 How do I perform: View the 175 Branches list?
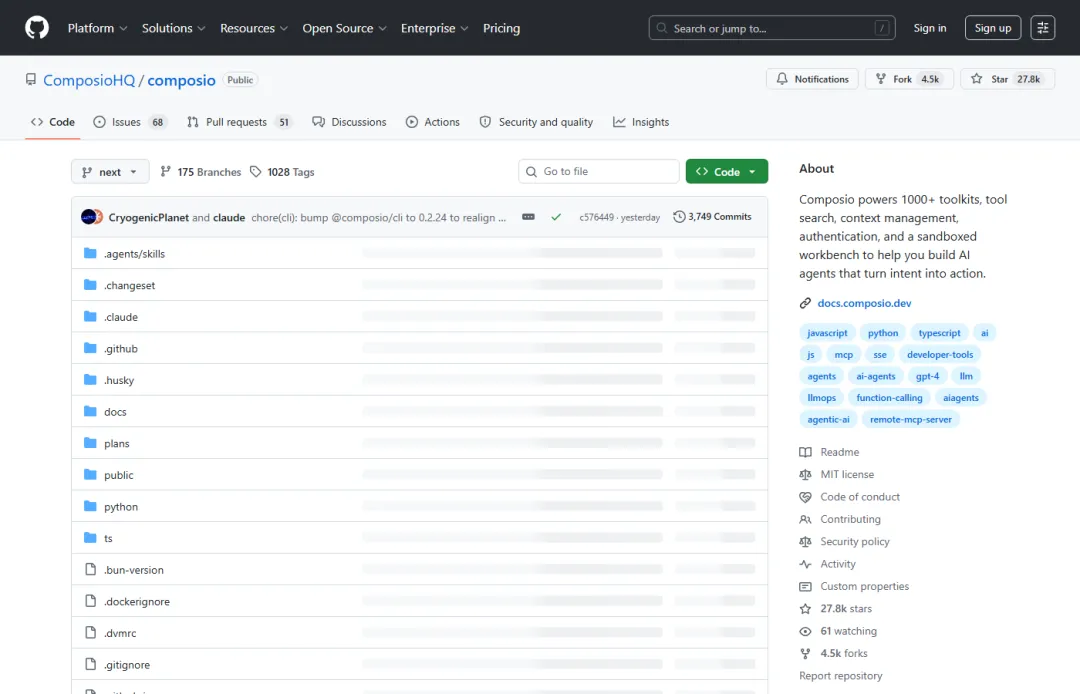200,171
